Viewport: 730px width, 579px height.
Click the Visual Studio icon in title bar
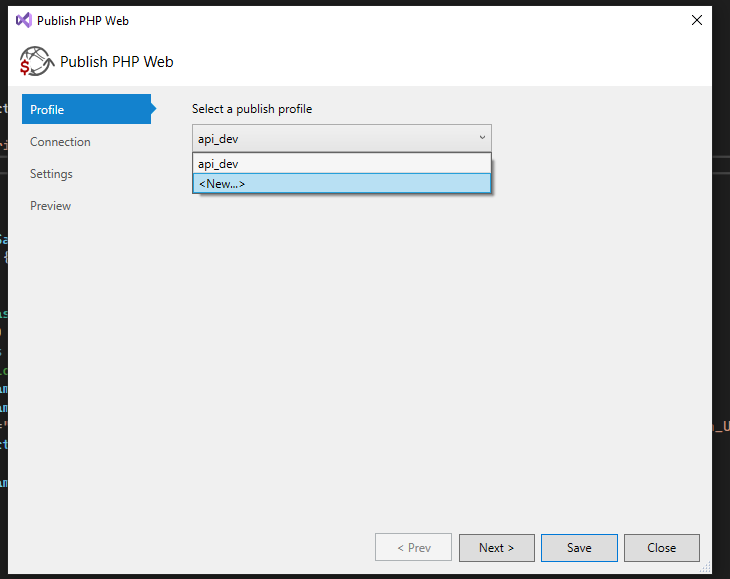(24, 20)
